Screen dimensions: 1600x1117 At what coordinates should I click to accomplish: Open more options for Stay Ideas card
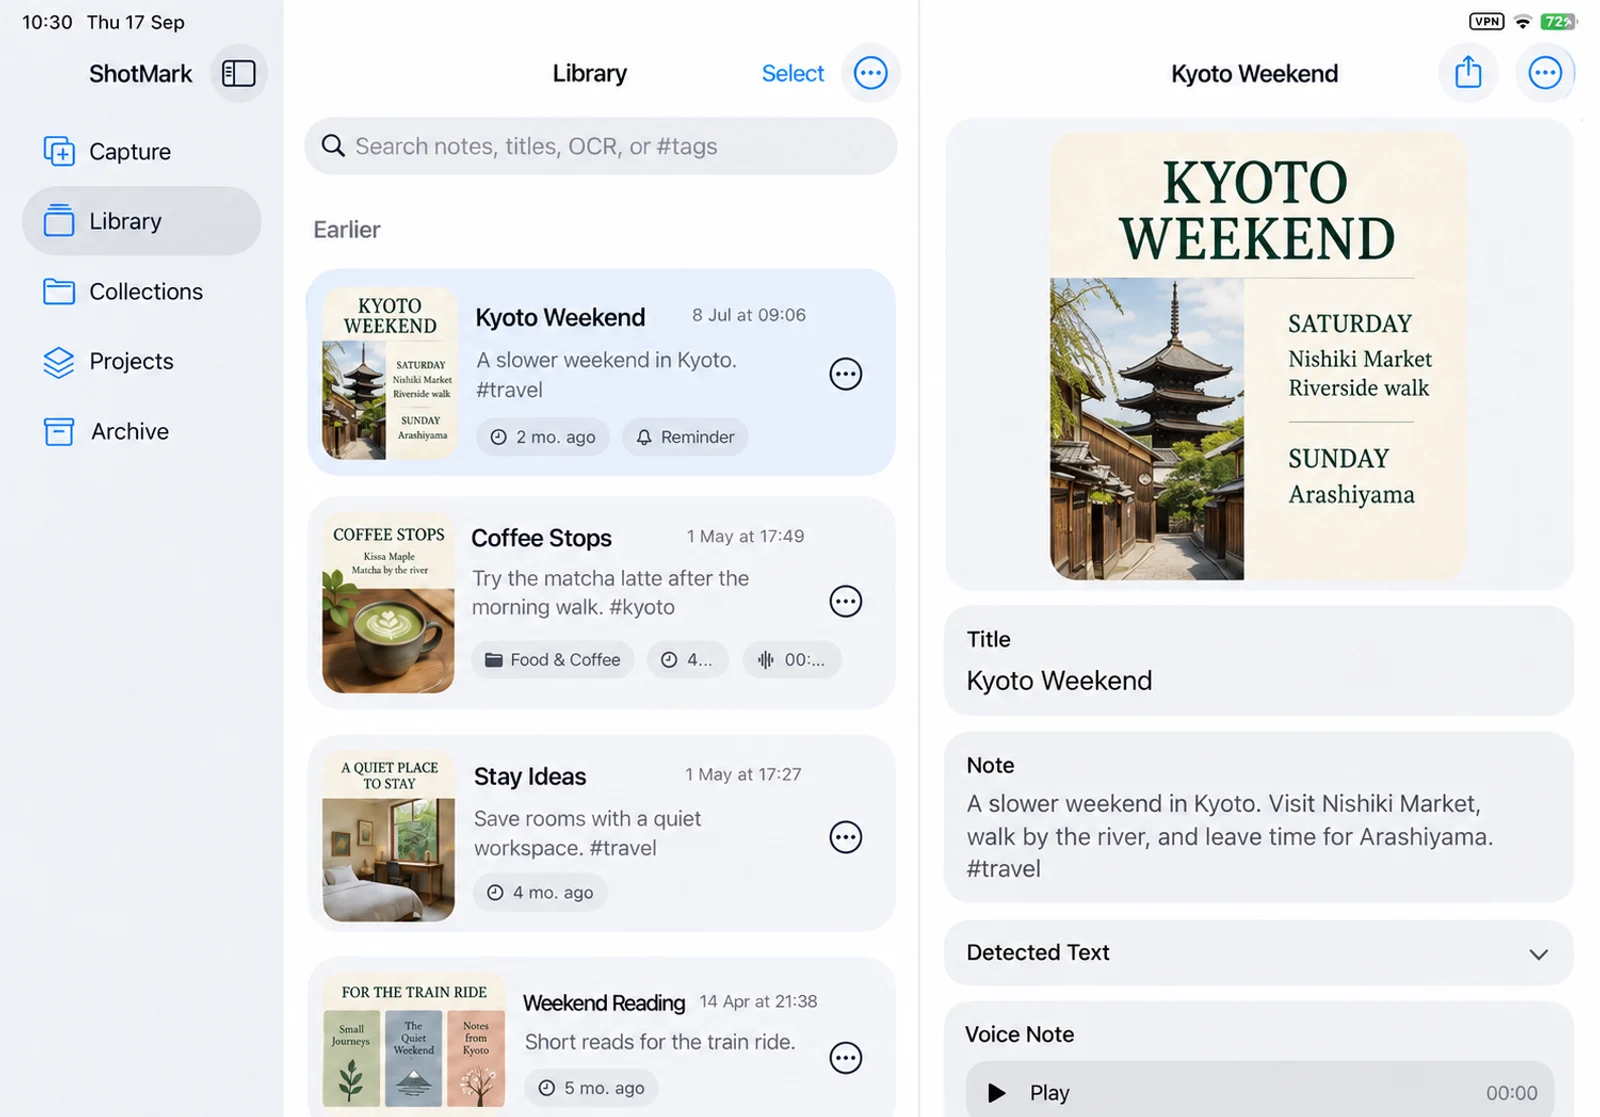click(845, 837)
